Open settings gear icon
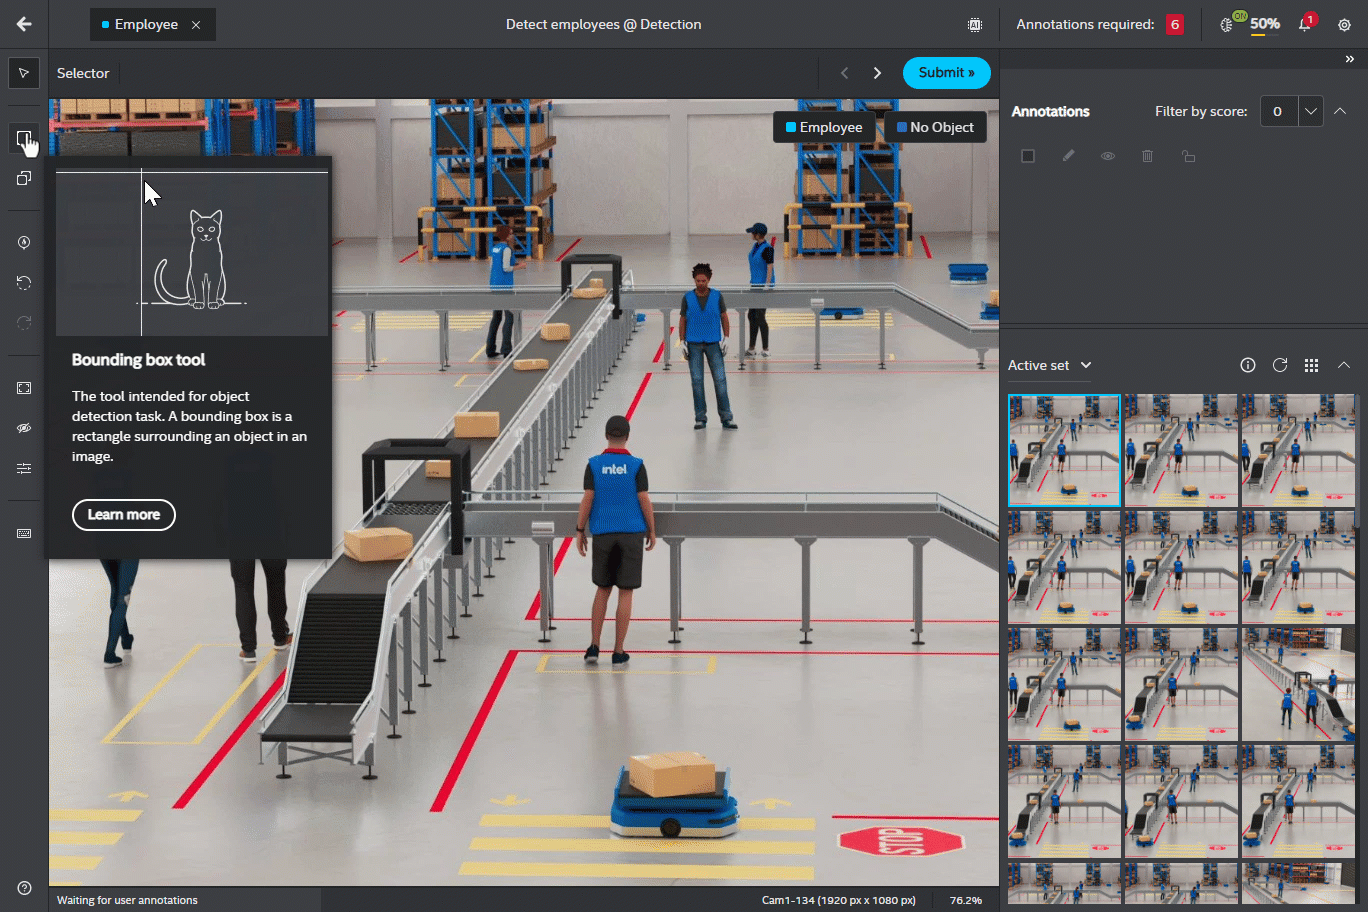Image resolution: width=1368 pixels, height=912 pixels. 1344,25
